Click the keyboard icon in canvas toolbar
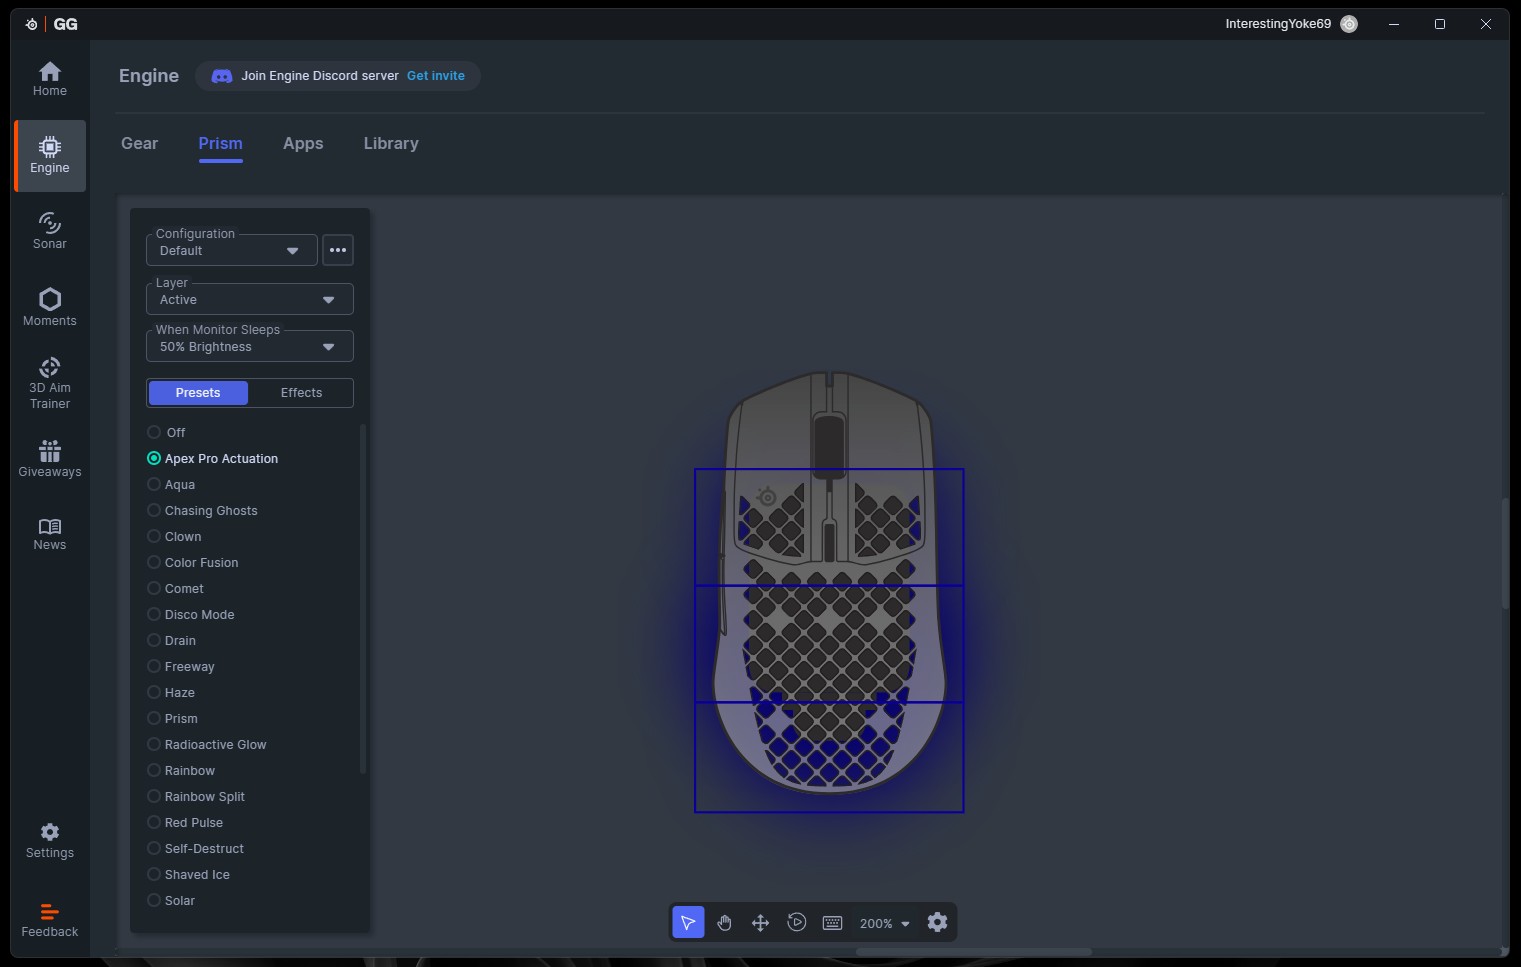1521x967 pixels. click(832, 923)
